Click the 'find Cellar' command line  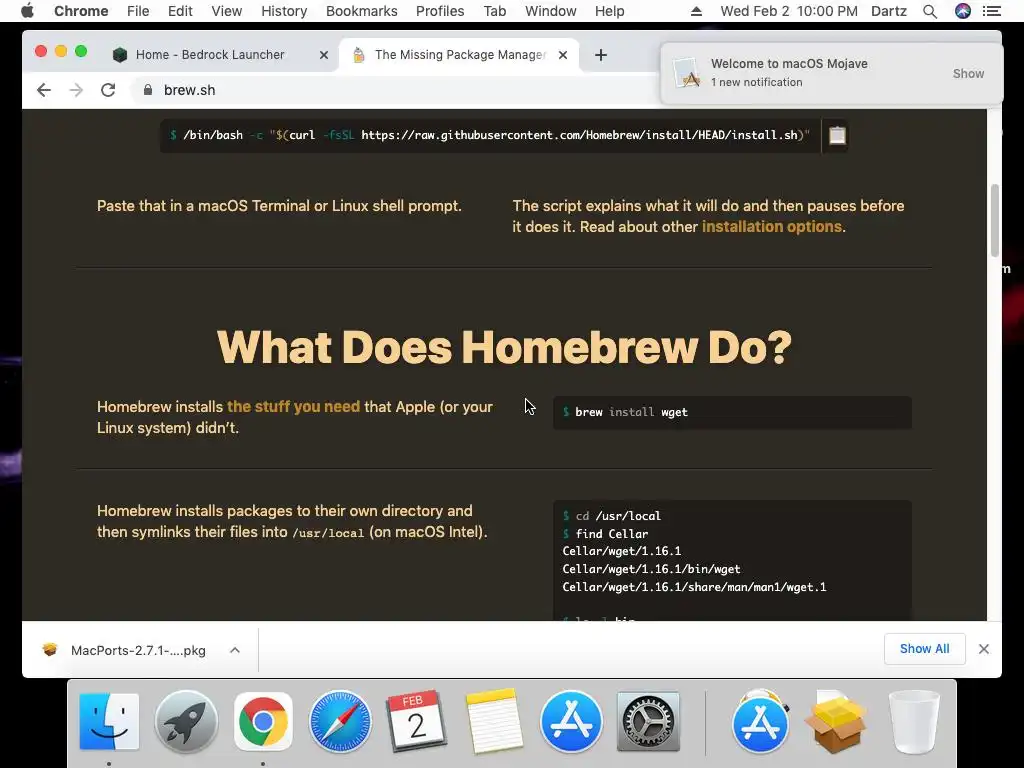click(x=611, y=534)
